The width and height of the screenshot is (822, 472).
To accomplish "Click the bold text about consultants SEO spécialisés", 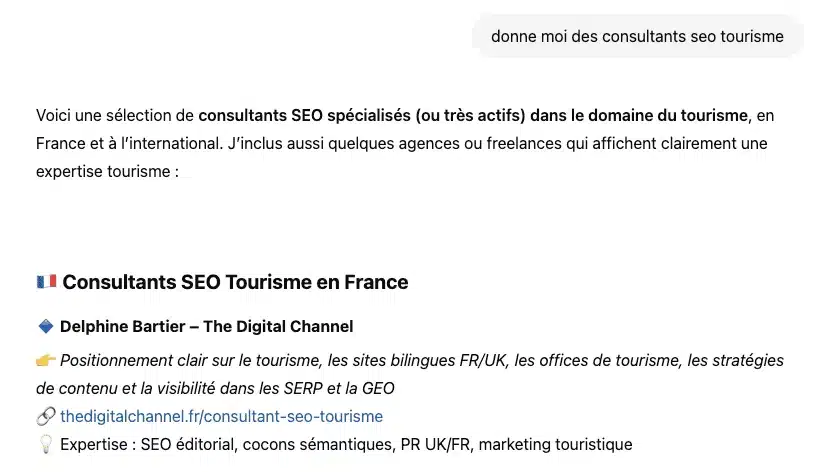I will pyautogui.click(x=473, y=115).
